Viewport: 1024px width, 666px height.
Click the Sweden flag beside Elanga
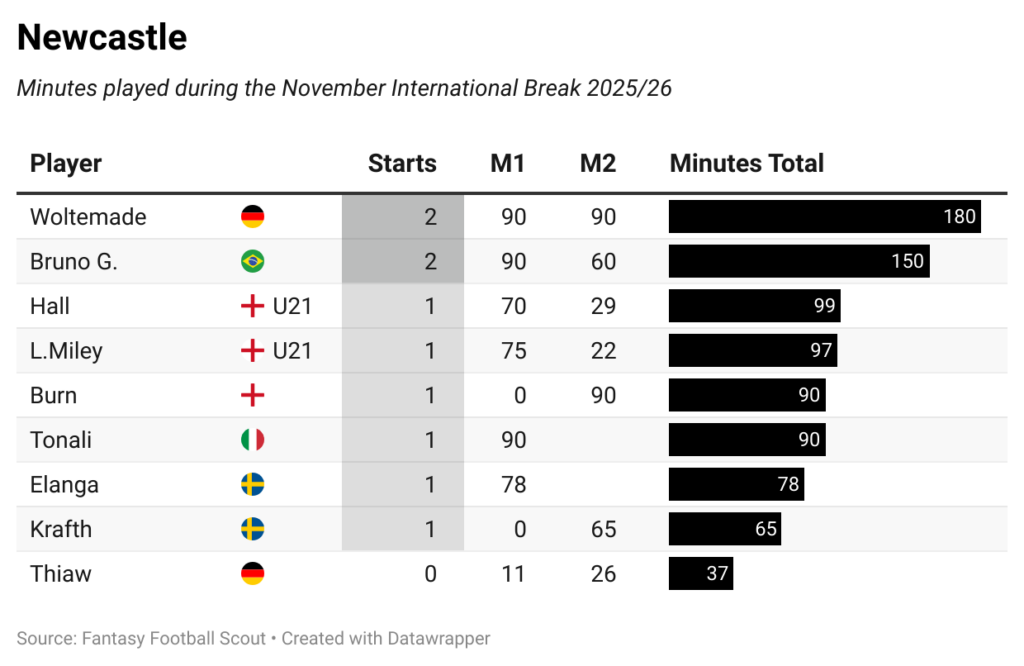253,485
